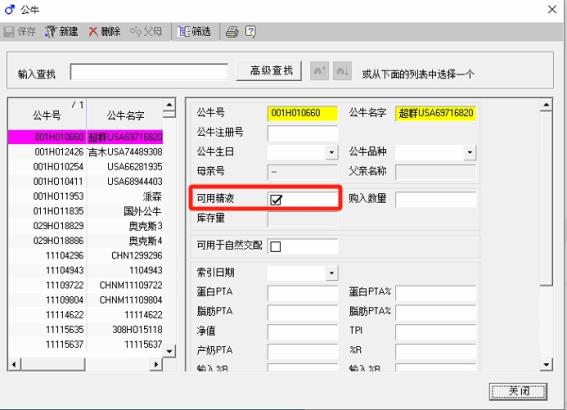
Task: Click the find previous icon beside 高级查找
Action: coord(319,71)
